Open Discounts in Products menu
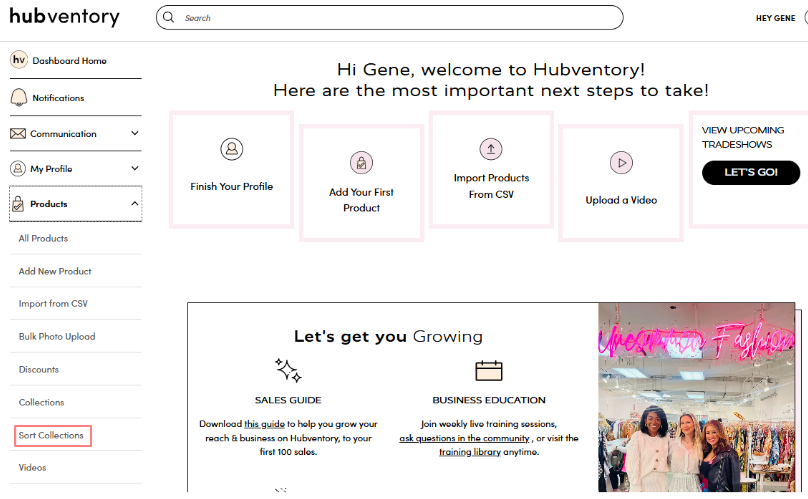The width and height of the screenshot is (808, 499). pyautogui.click(x=39, y=370)
